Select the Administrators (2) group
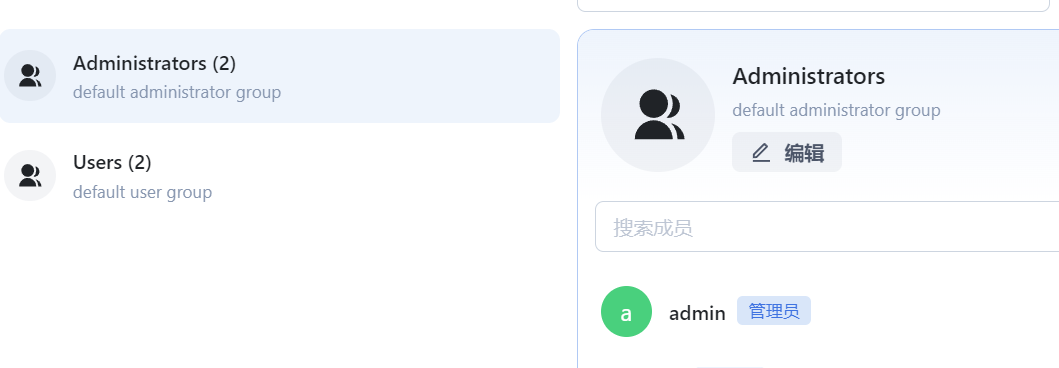1059x368 pixels. 280,76
